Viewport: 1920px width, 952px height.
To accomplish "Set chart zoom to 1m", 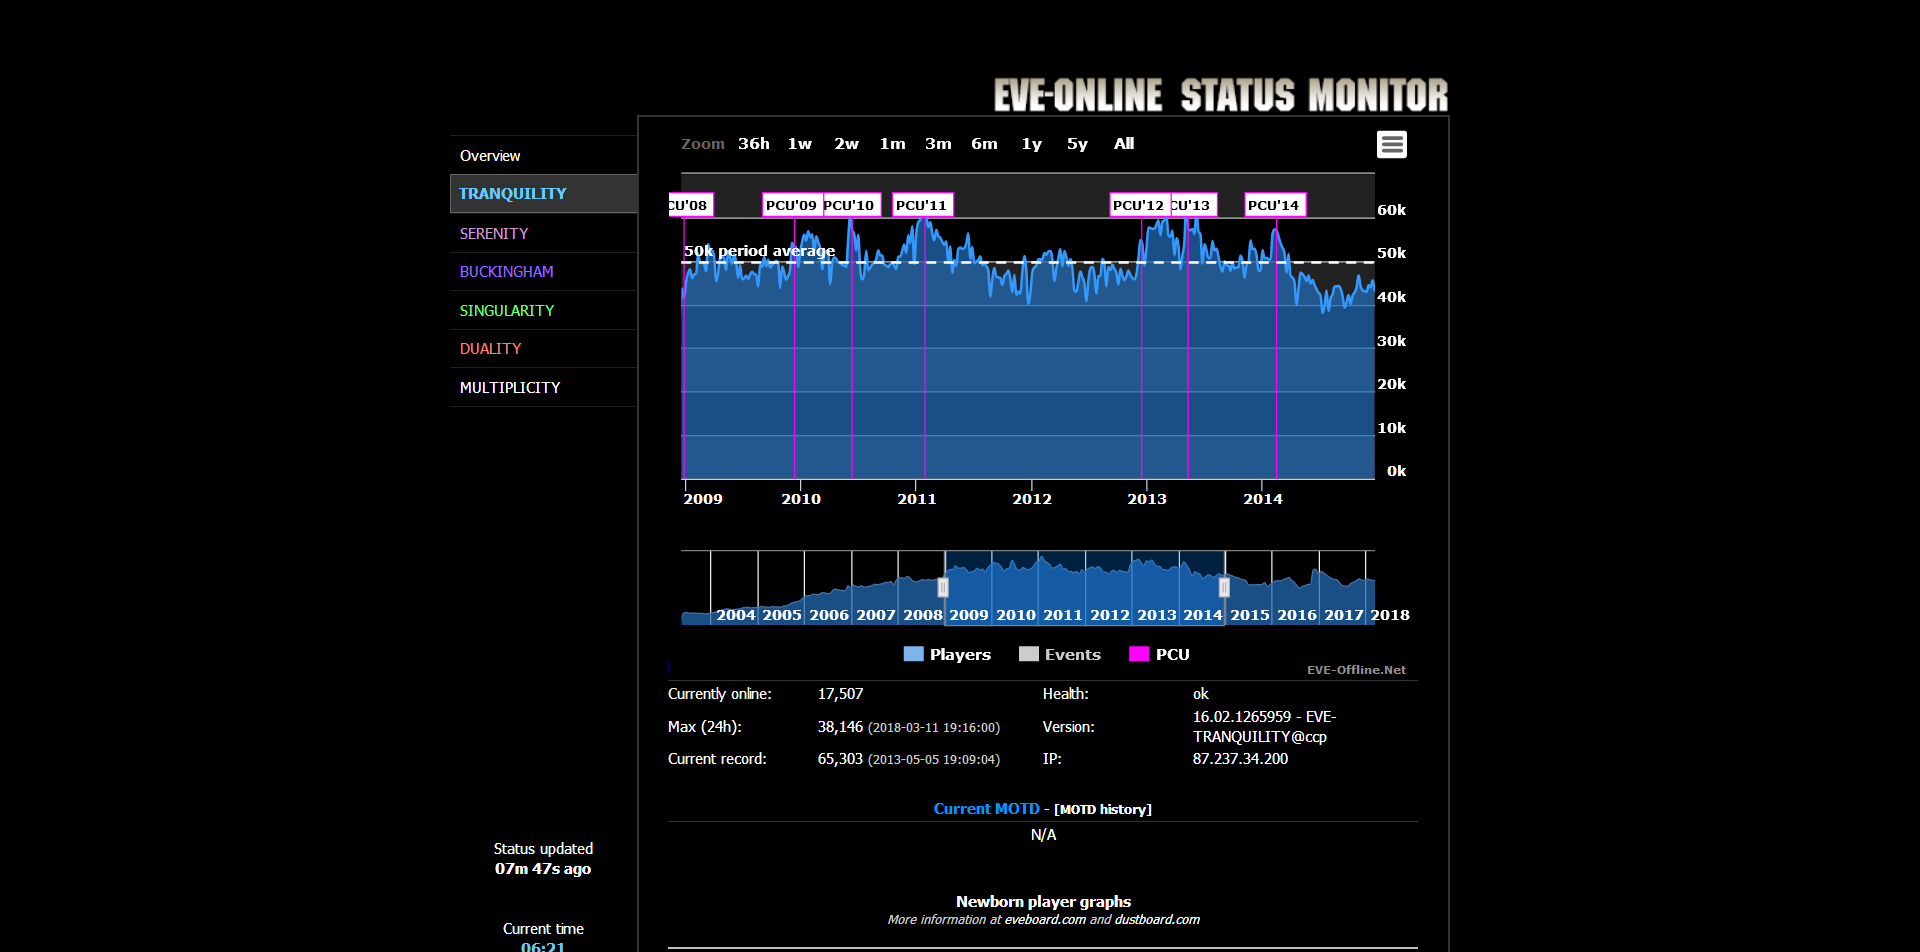I will click(892, 144).
